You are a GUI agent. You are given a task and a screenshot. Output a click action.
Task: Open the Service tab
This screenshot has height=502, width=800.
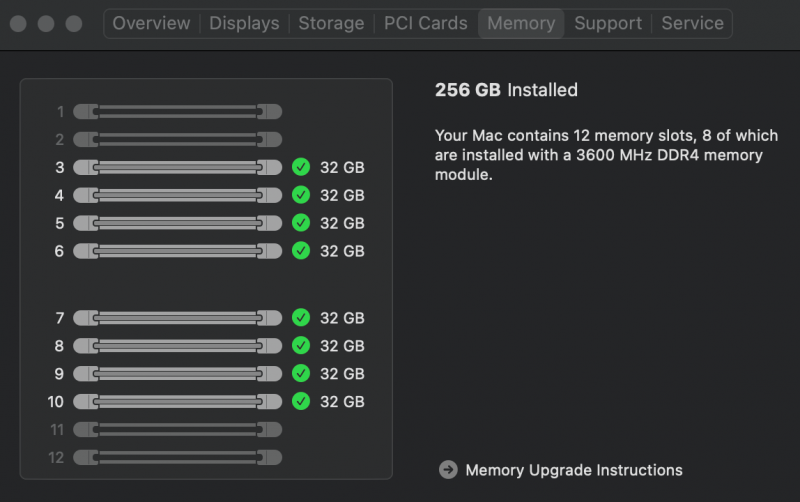pos(692,23)
